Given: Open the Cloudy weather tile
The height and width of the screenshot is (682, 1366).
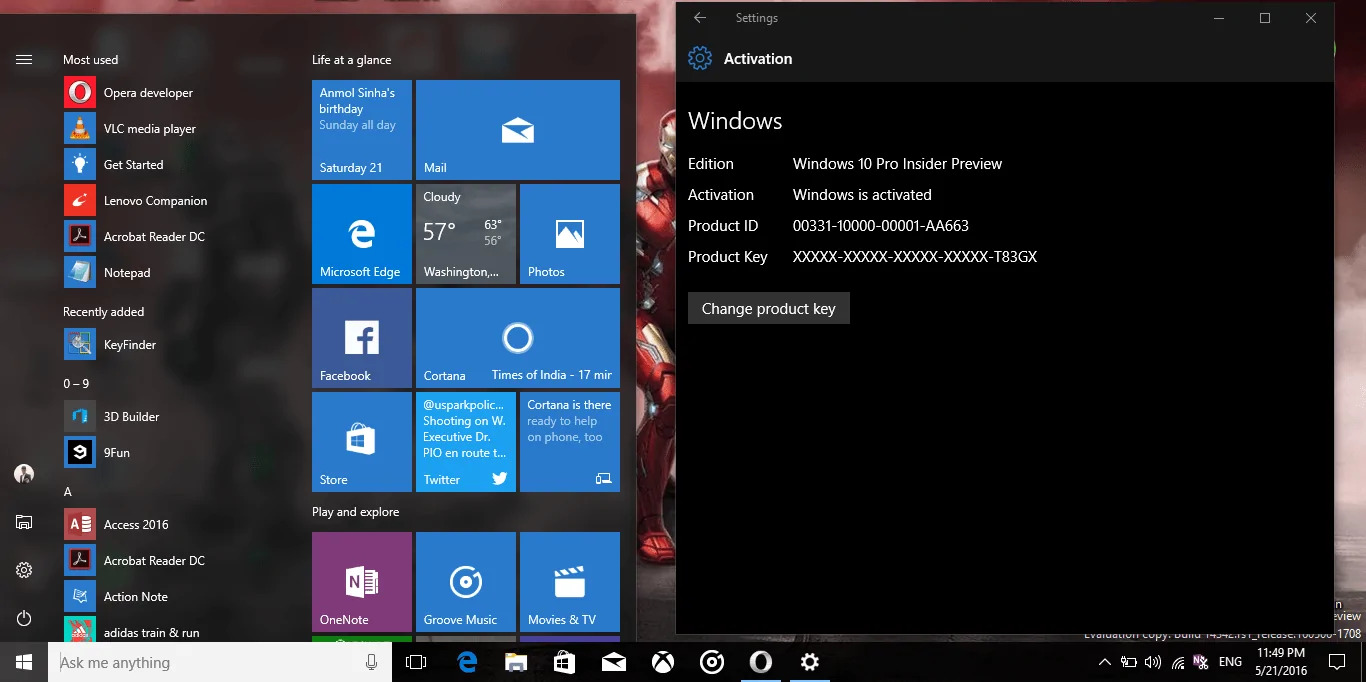Looking at the screenshot, I should pos(466,234).
